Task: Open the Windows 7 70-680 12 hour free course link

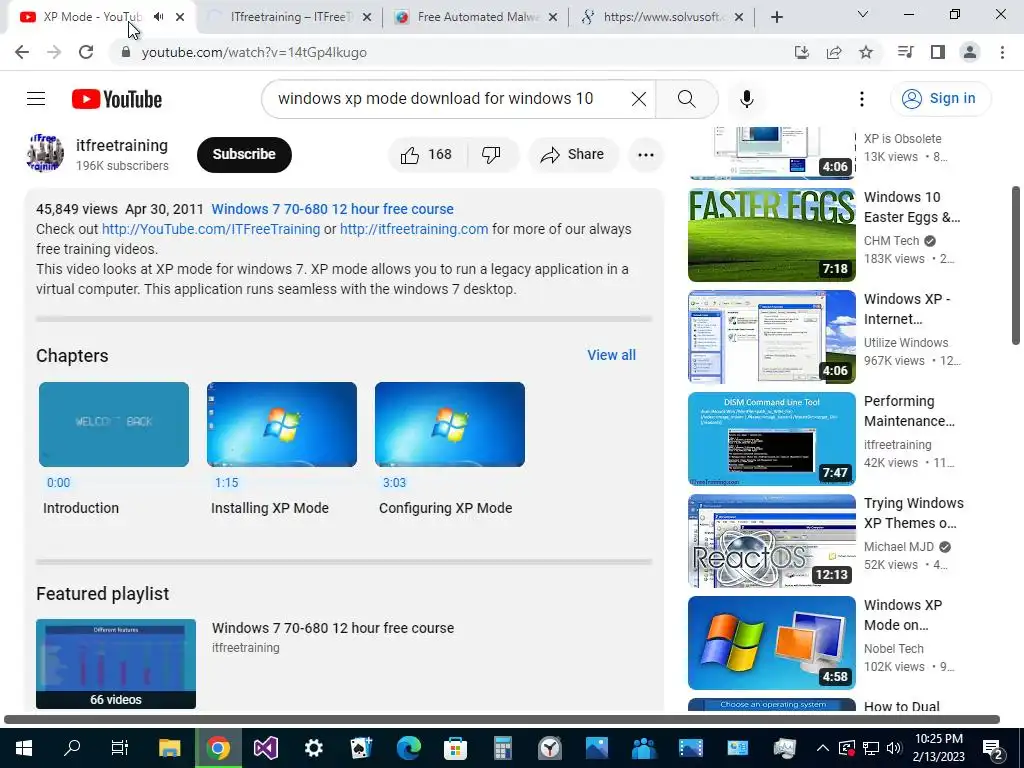Action: click(x=332, y=209)
